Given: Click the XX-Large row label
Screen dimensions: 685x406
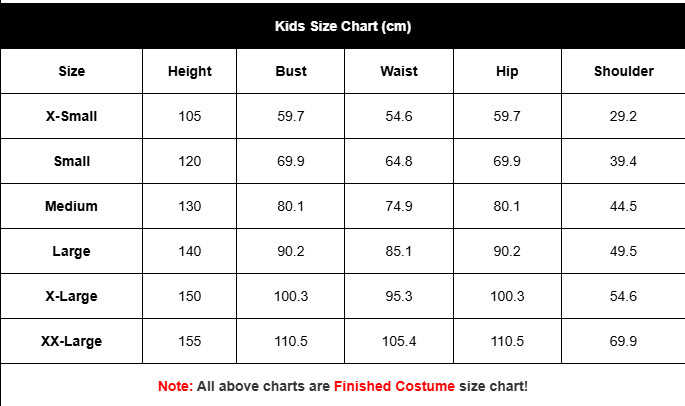Looking at the screenshot, I should (72, 341).
